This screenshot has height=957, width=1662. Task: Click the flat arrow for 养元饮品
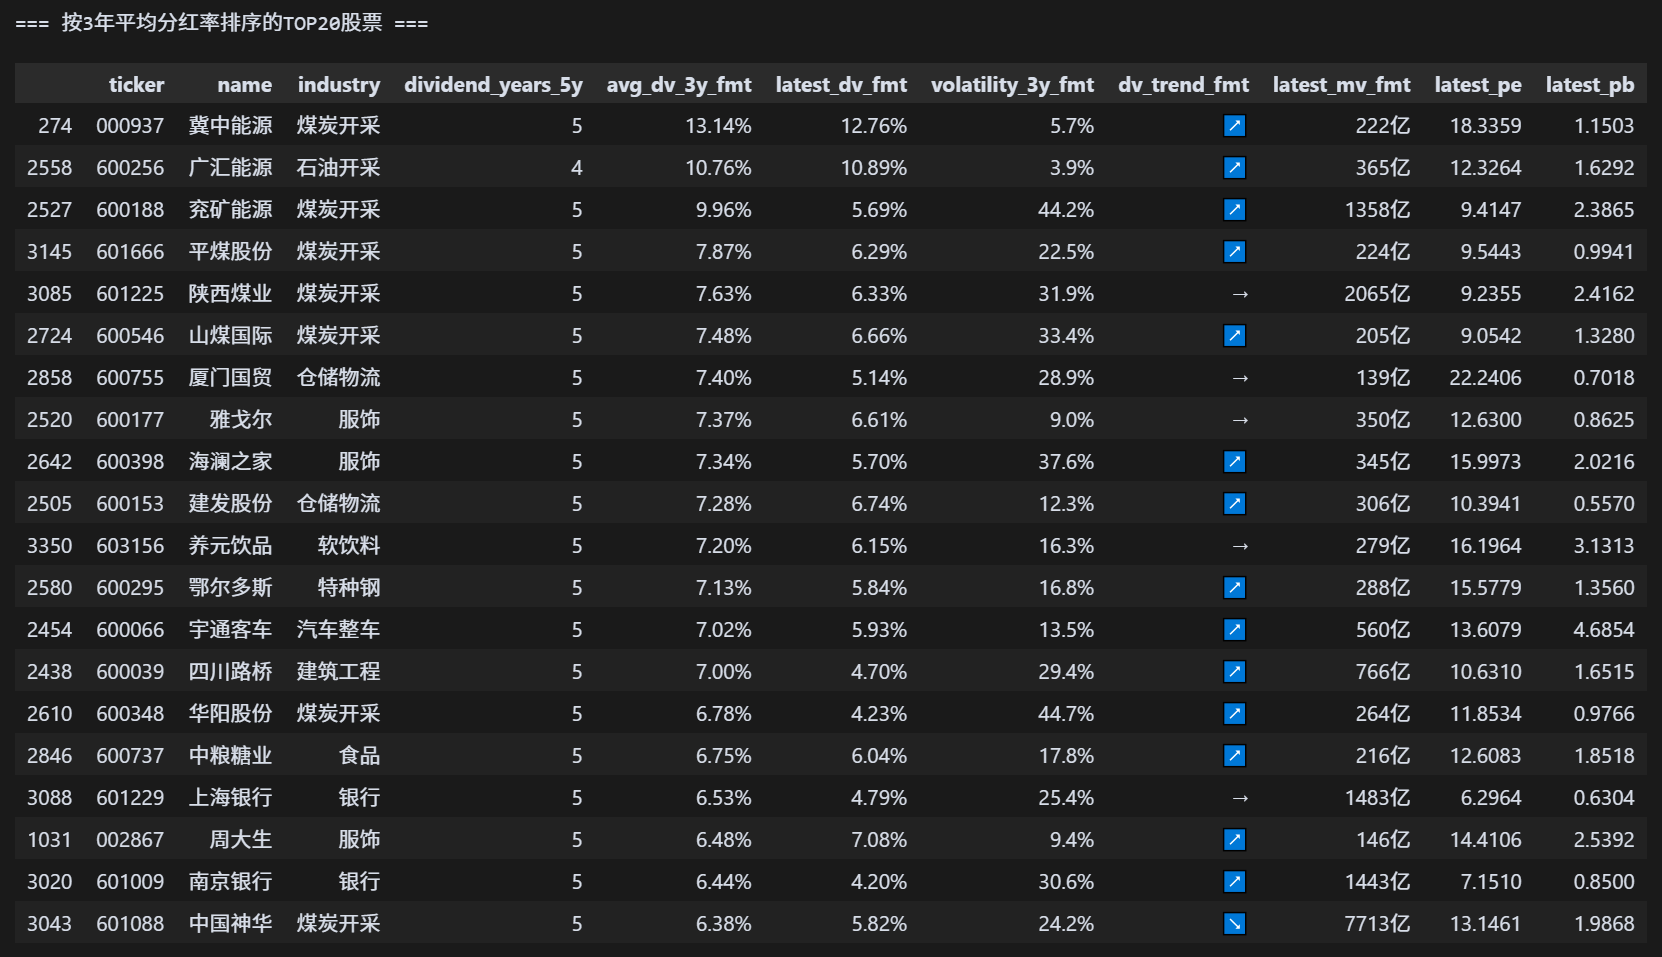1240,546
